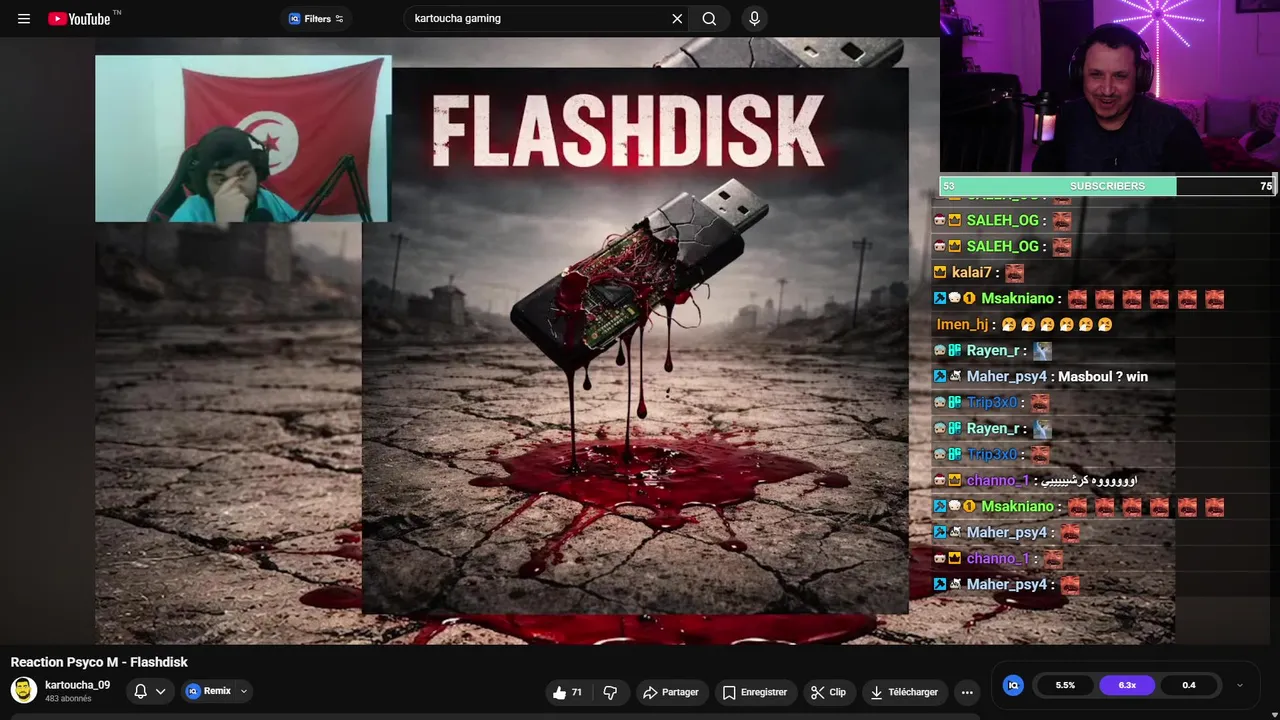Select the 5.5% stat pill
Screen dimensions: 1280x720
(x=1065, y=685)
